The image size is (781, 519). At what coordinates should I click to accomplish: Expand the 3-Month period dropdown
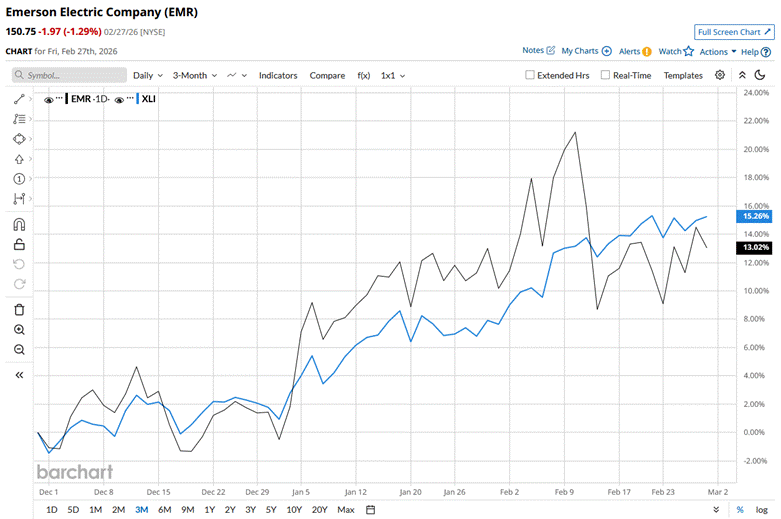(194, 75)
